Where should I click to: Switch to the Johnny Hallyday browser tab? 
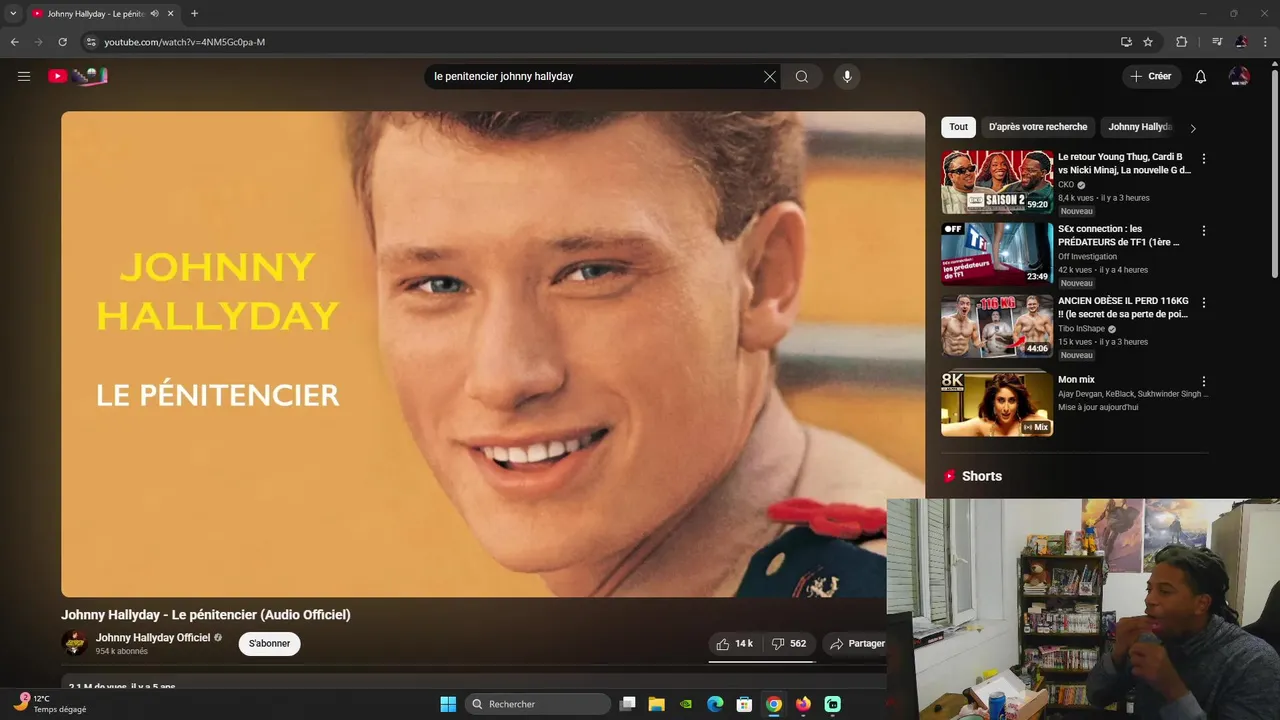(x=95, y=13)
